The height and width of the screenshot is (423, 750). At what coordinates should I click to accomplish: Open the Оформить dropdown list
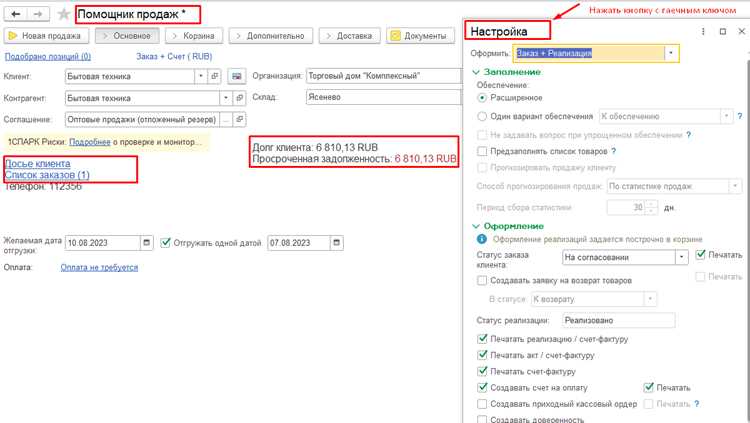coord(671,53)
